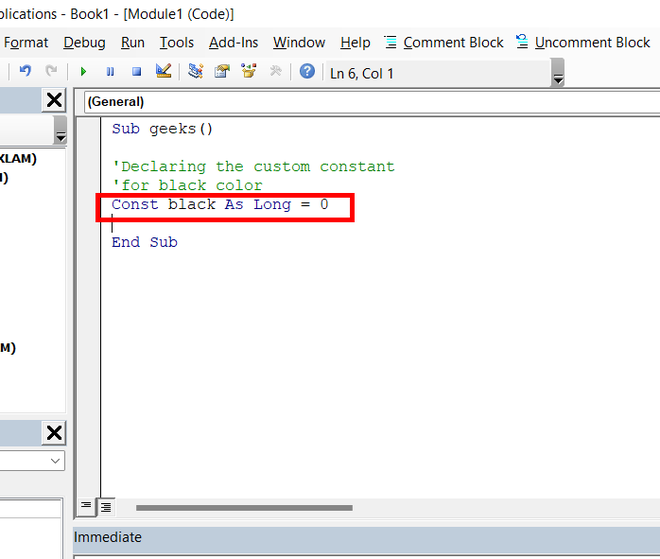Click the 'for black color' comment line
The image size is (660, 559).
point(187,186)
